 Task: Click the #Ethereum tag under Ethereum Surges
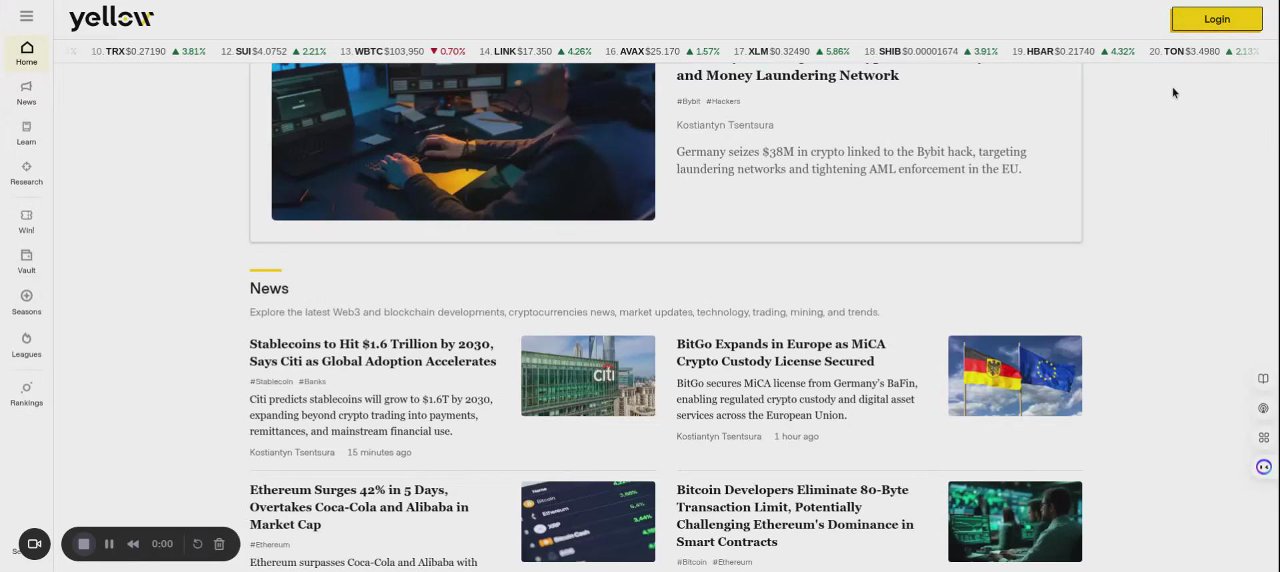pos(270,545)
